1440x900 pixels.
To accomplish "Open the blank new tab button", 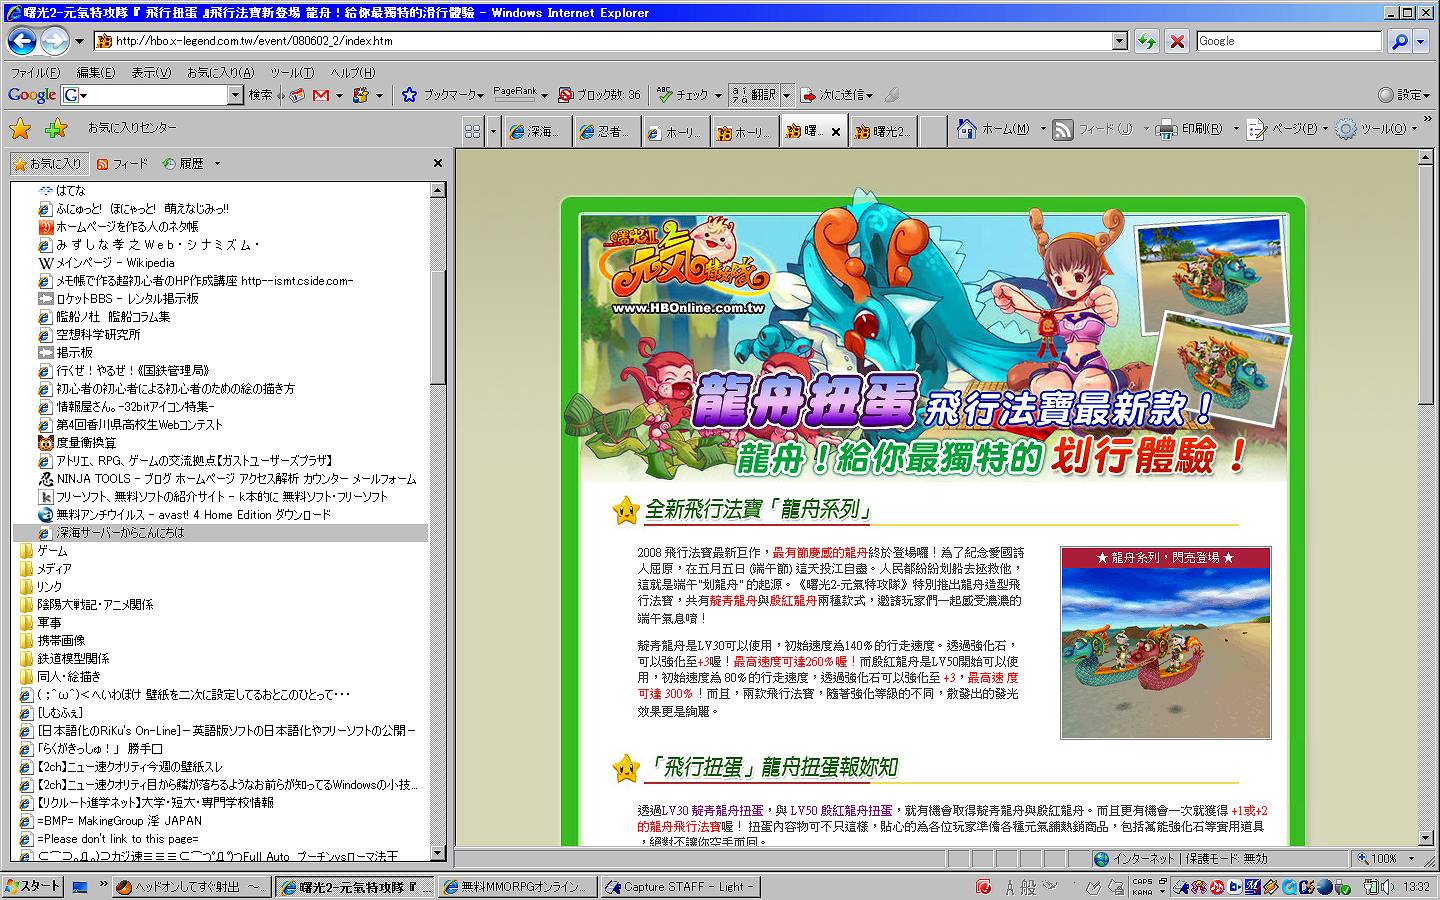I will click(932, 131).
